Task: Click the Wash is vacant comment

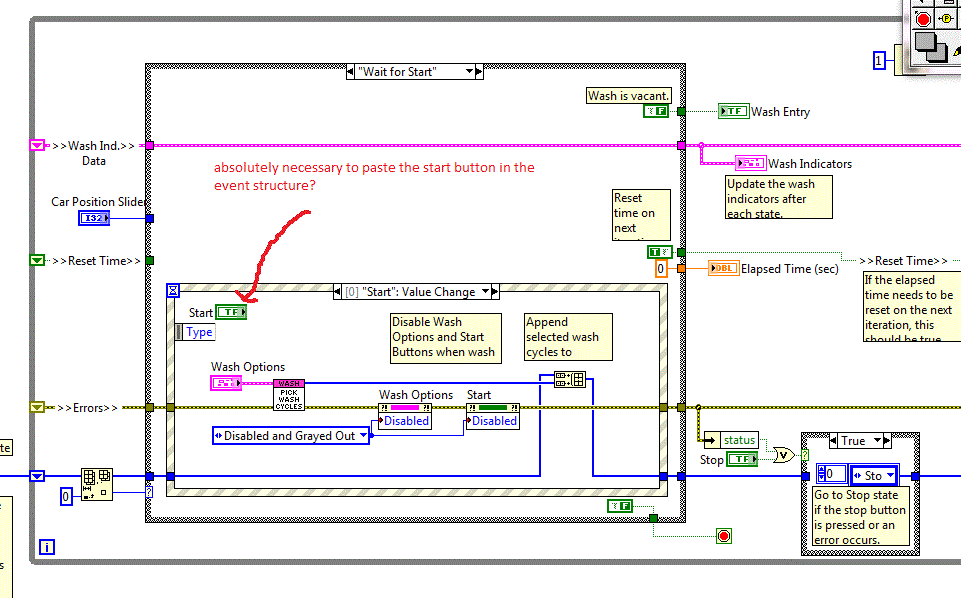Action: coord(628,96)
